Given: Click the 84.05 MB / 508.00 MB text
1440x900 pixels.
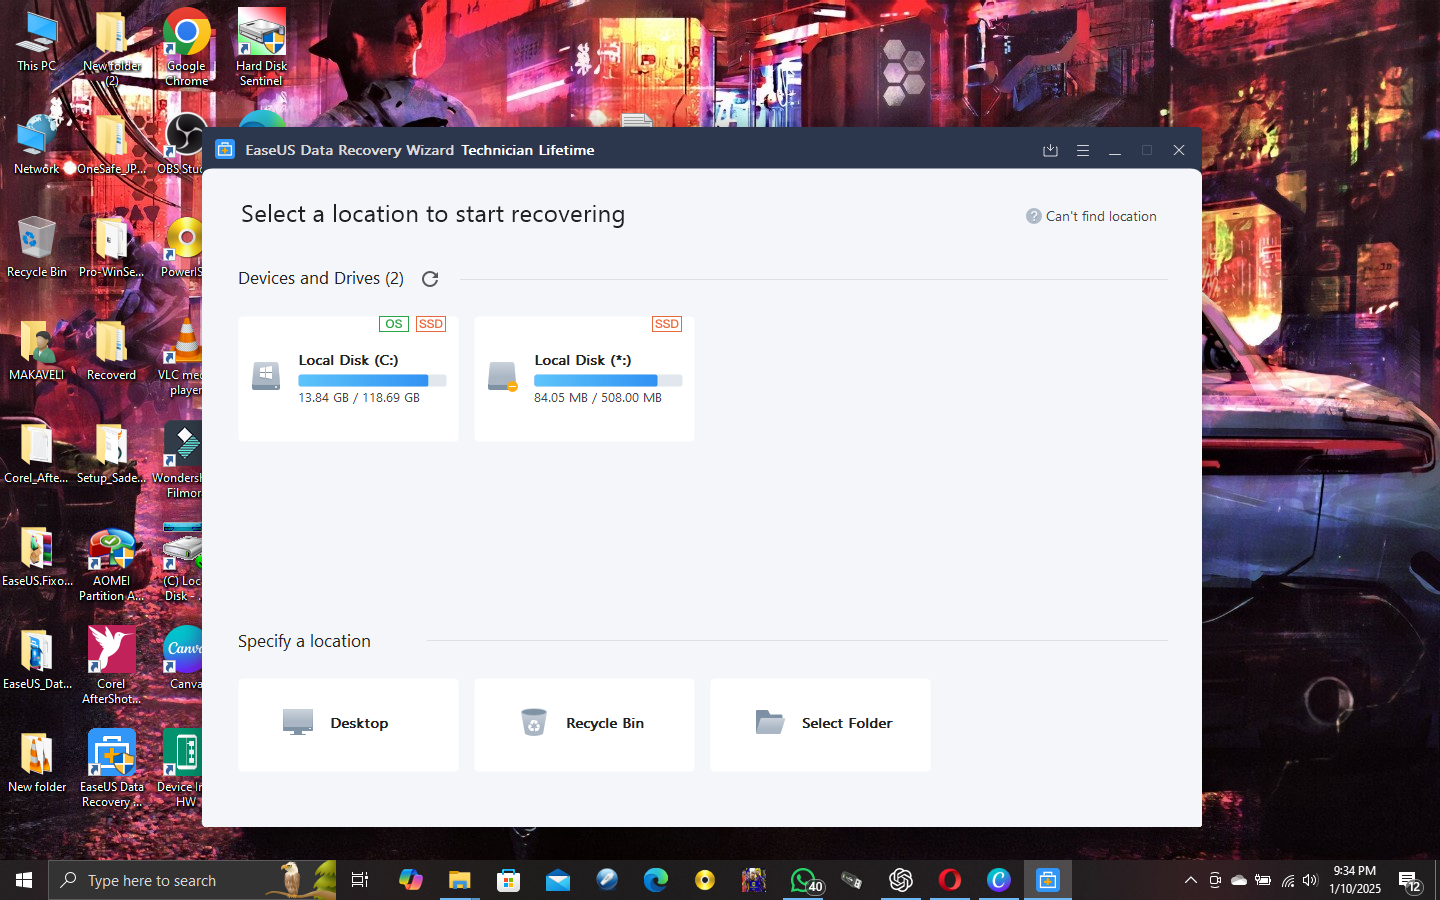Looking at the screenshot, I should point(598,398).
